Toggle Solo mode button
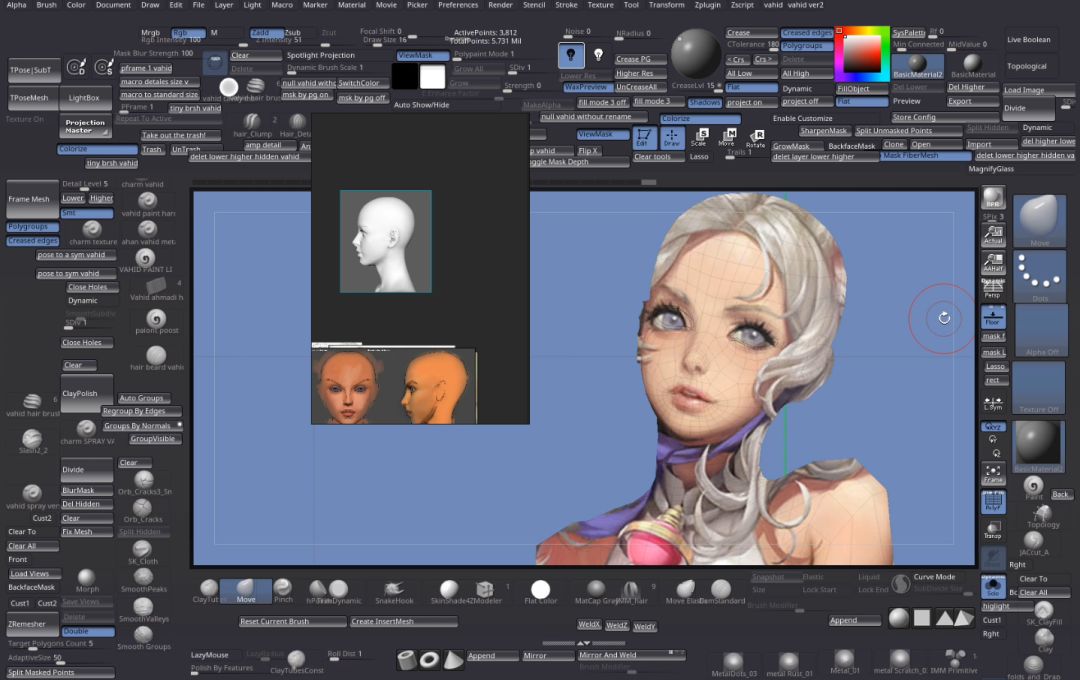 point(993,586)
